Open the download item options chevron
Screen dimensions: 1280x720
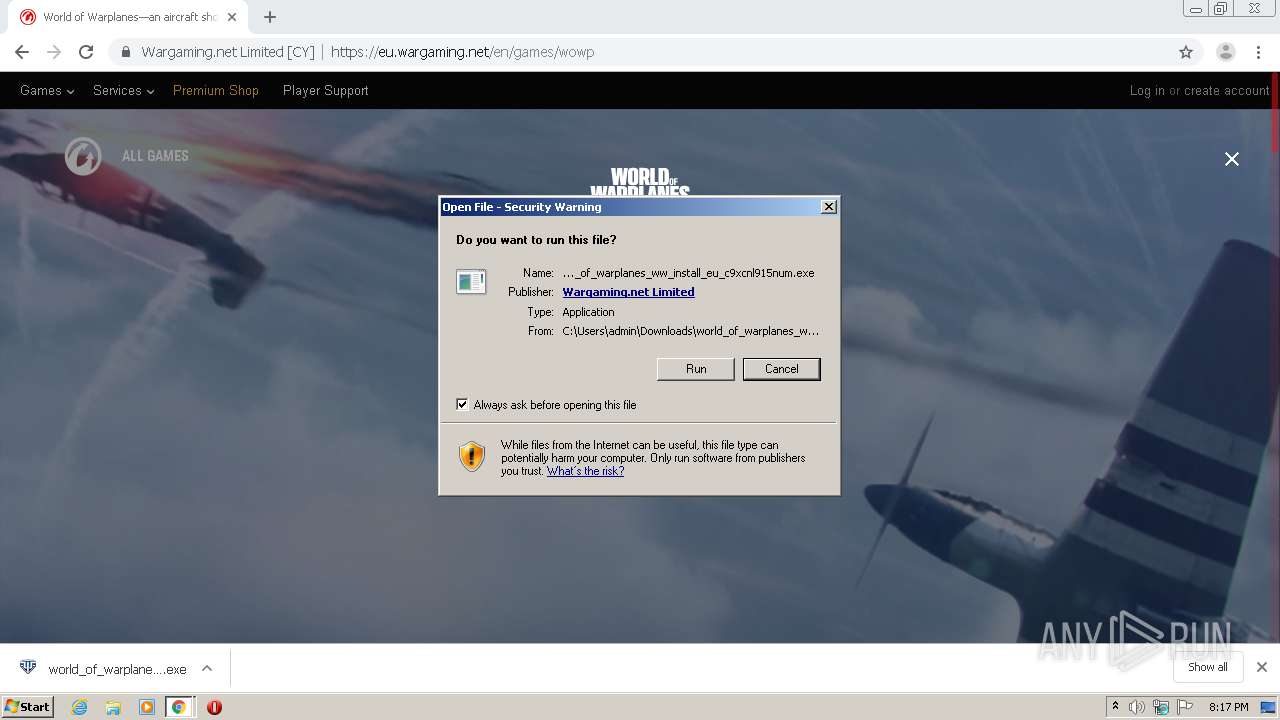click(x=207, y=668)
